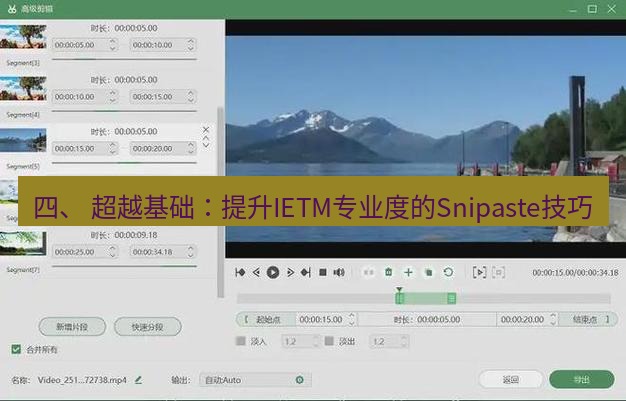This screenshot has width=626, height=401.
Task: Select the Segment[5] lake thumbnail
Action: 23,140
